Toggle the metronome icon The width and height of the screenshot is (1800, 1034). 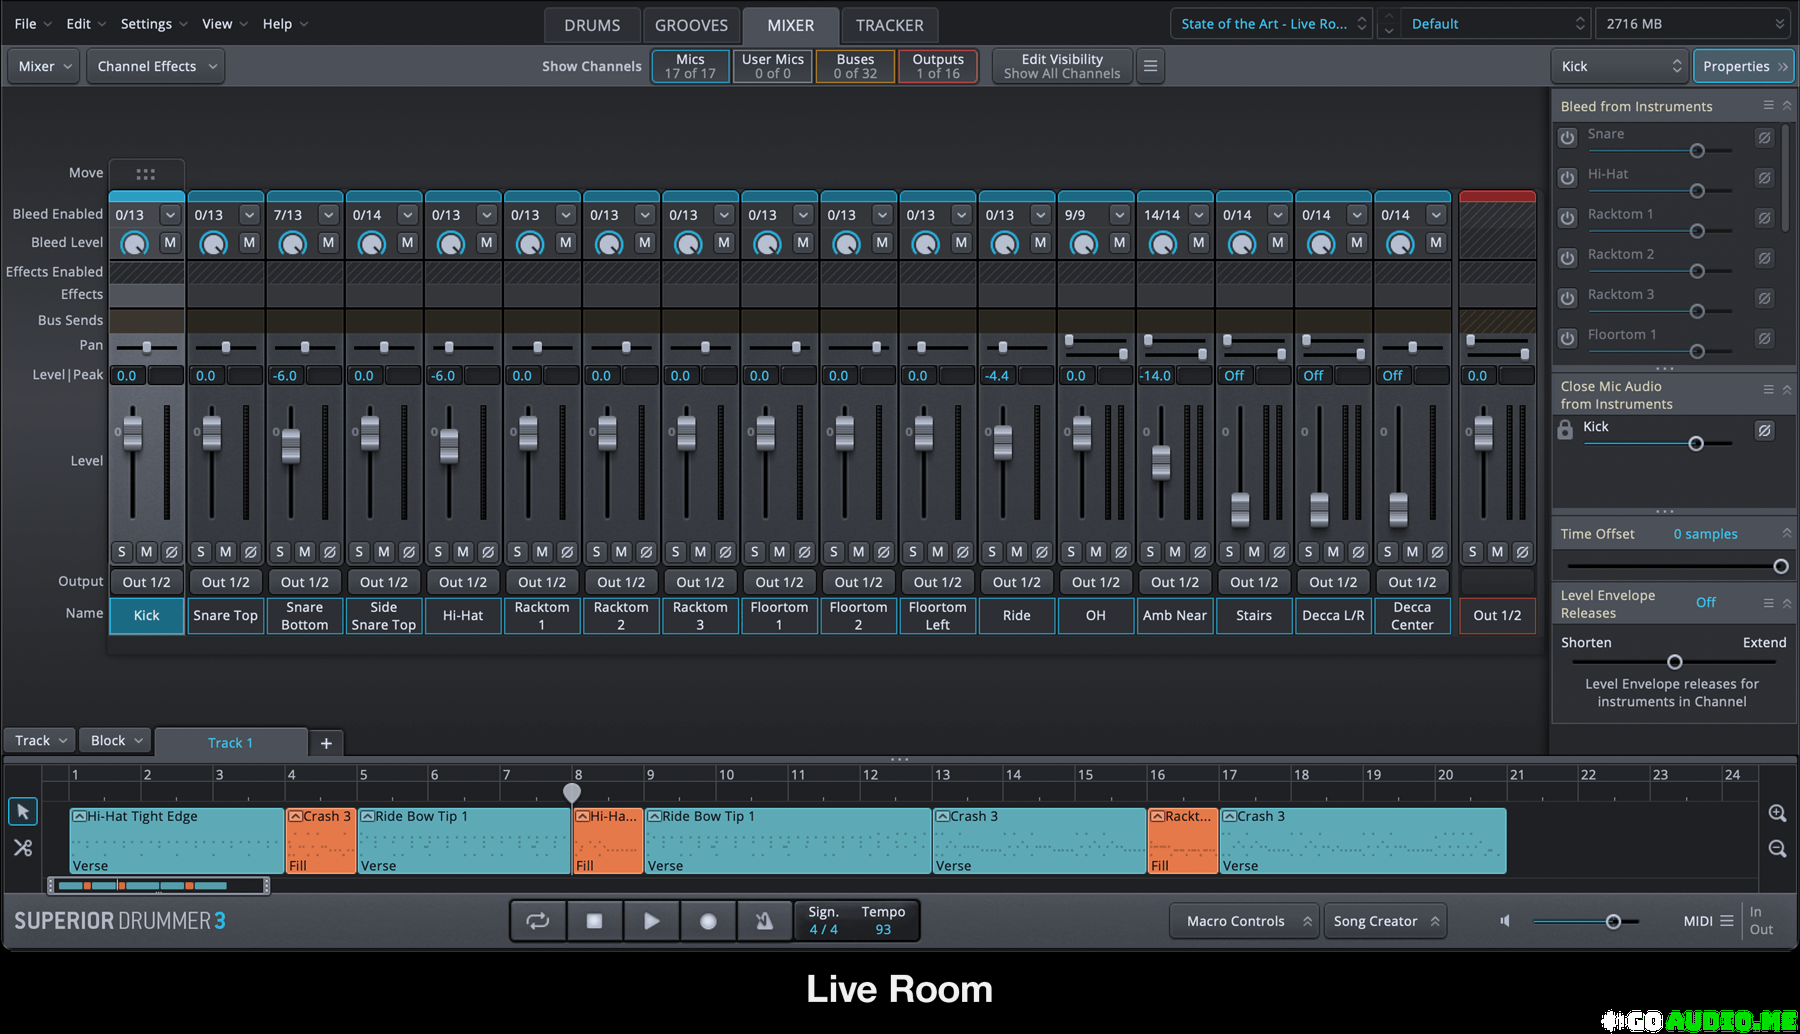[x=764, y=921]
